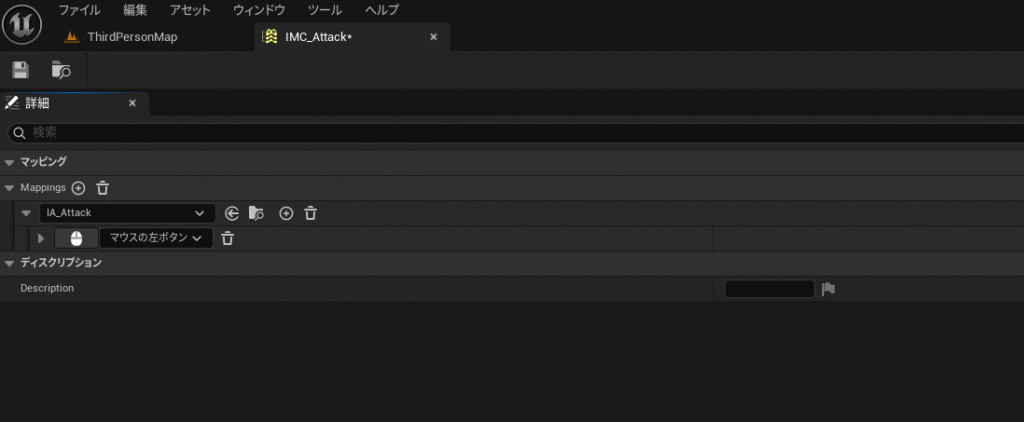Click the Description localization flag icon
The height and width of the screenshot is (422, 1024).
[x=829, y=289]
